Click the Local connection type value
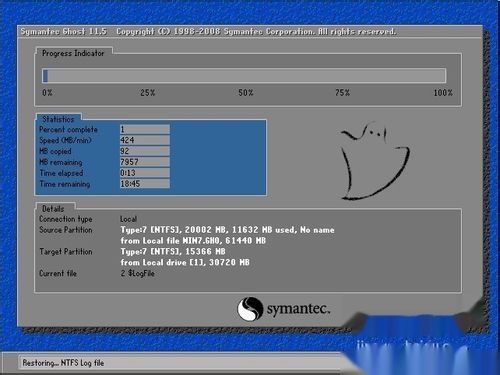The image size is (500, 375). (128, 219)
